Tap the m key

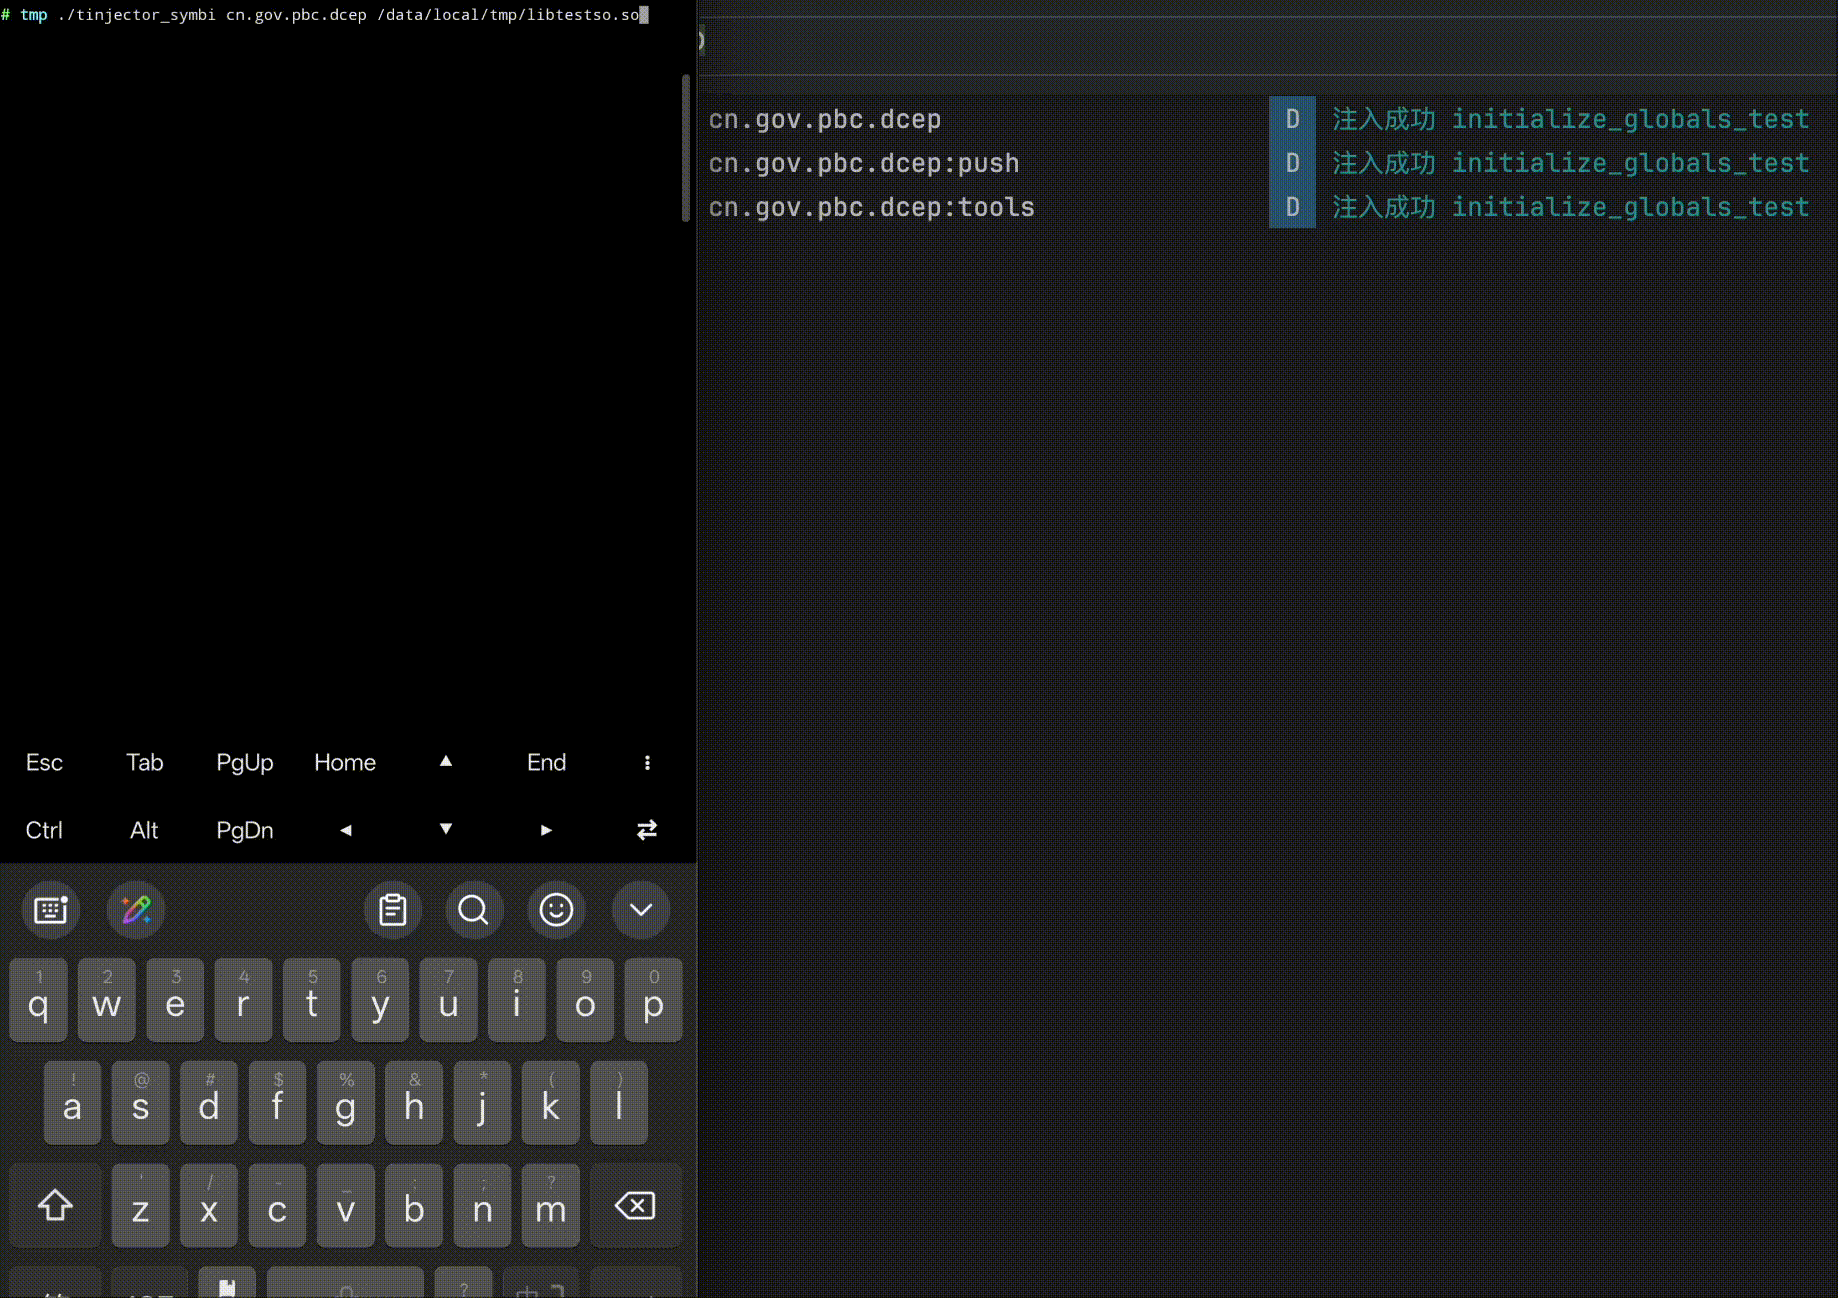click(551, 1205)
